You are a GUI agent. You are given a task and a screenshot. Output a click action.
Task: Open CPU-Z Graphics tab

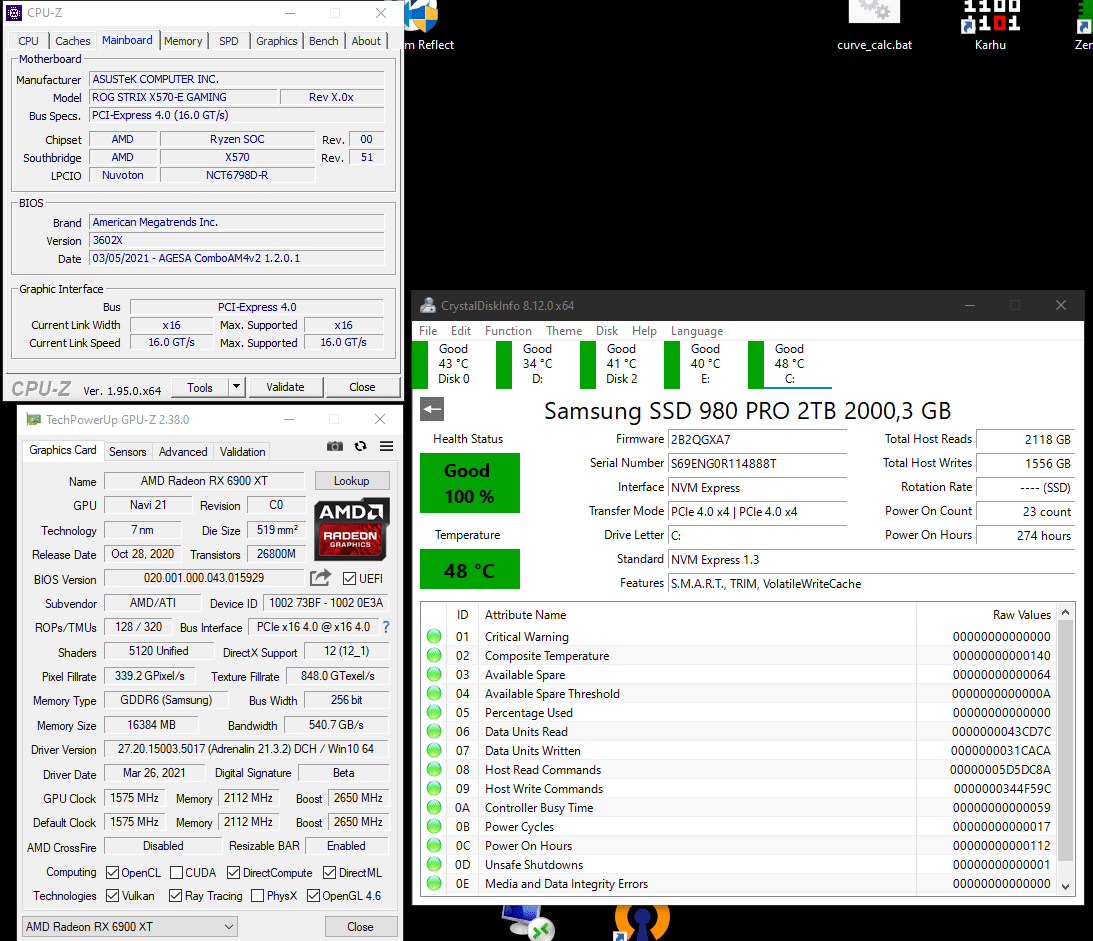point(277,41)
